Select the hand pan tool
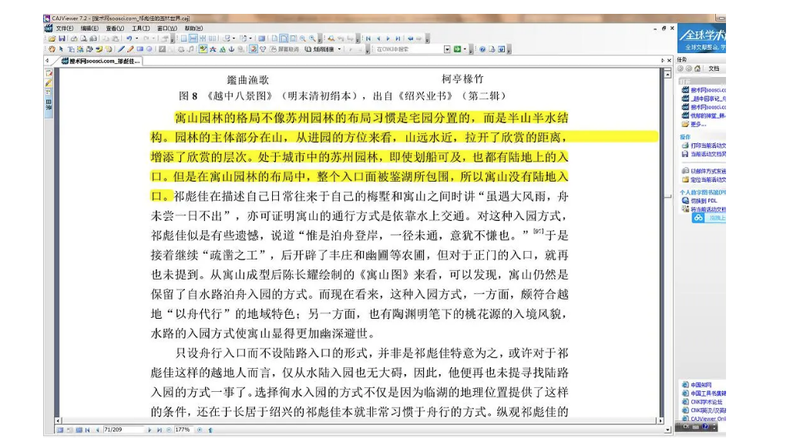This screenshot has width=800, height=445. [x=50, y=49]
